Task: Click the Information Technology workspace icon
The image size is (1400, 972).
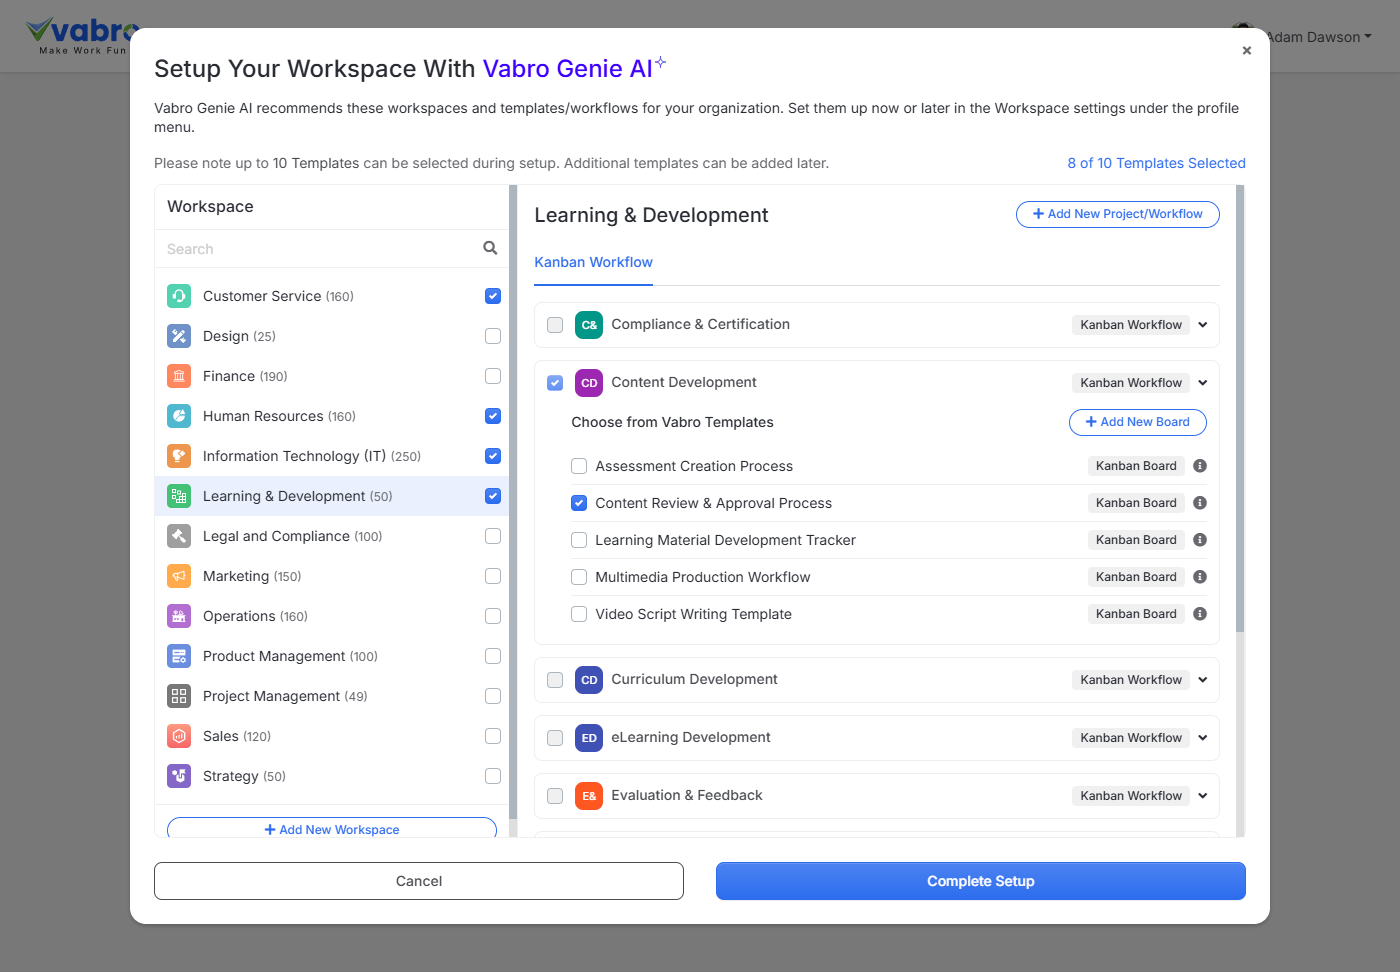Action: click(179, 456)
